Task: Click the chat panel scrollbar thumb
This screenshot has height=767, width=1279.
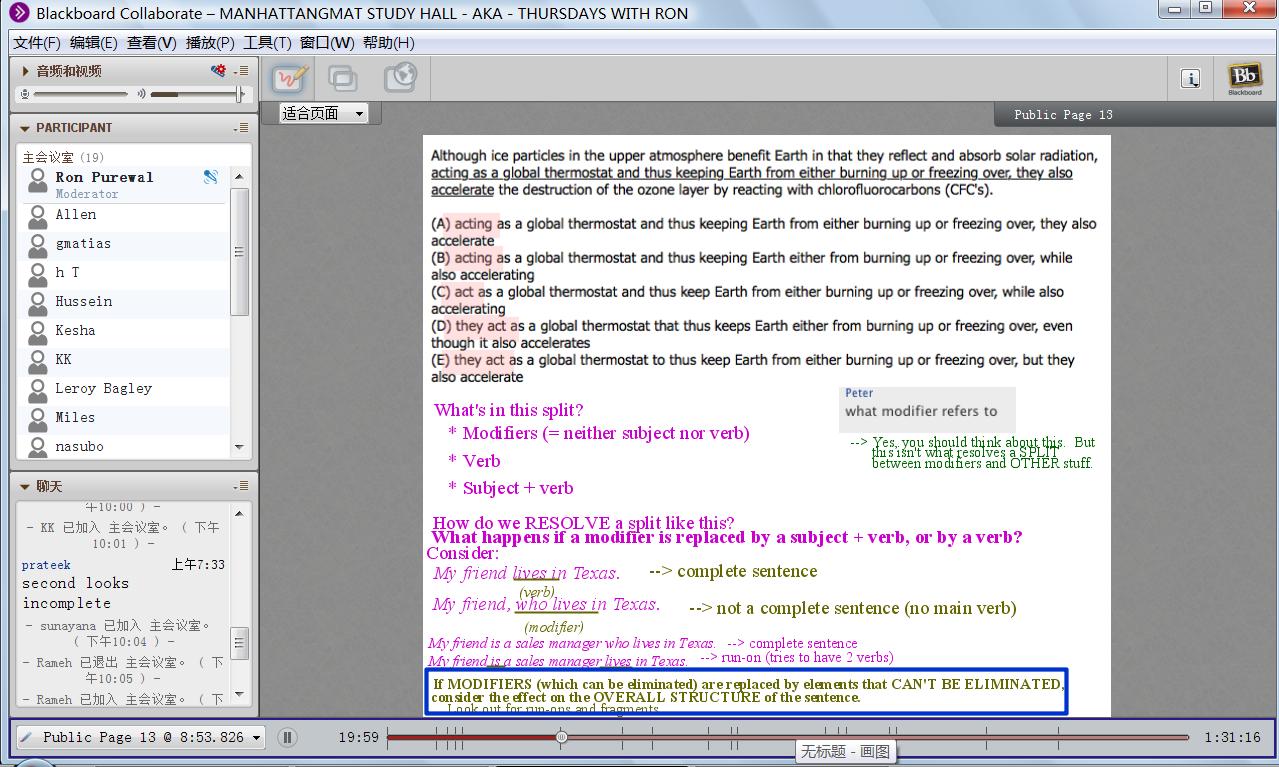Action: click(239, 641)
